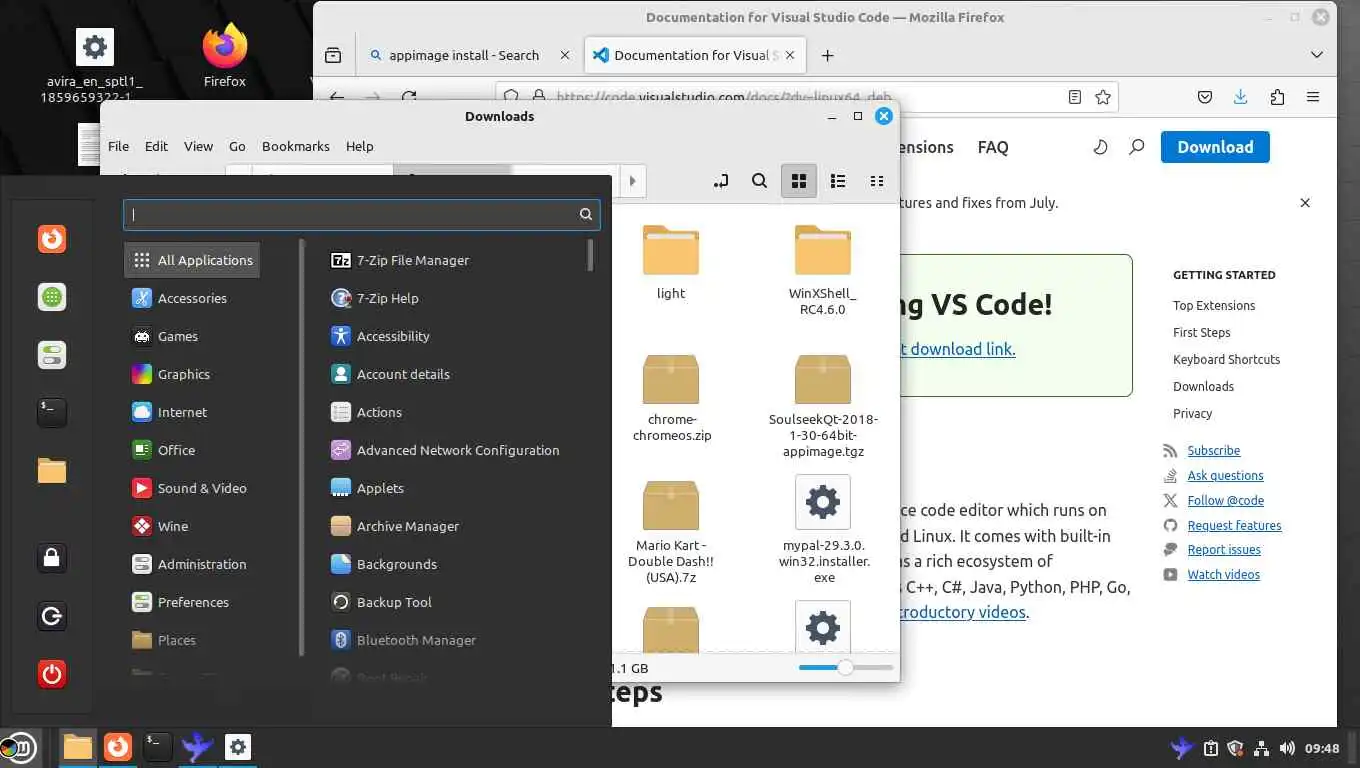Switch Downloads to list view
The width and height of the screenshot is (1360, 768).
(838, 181)
